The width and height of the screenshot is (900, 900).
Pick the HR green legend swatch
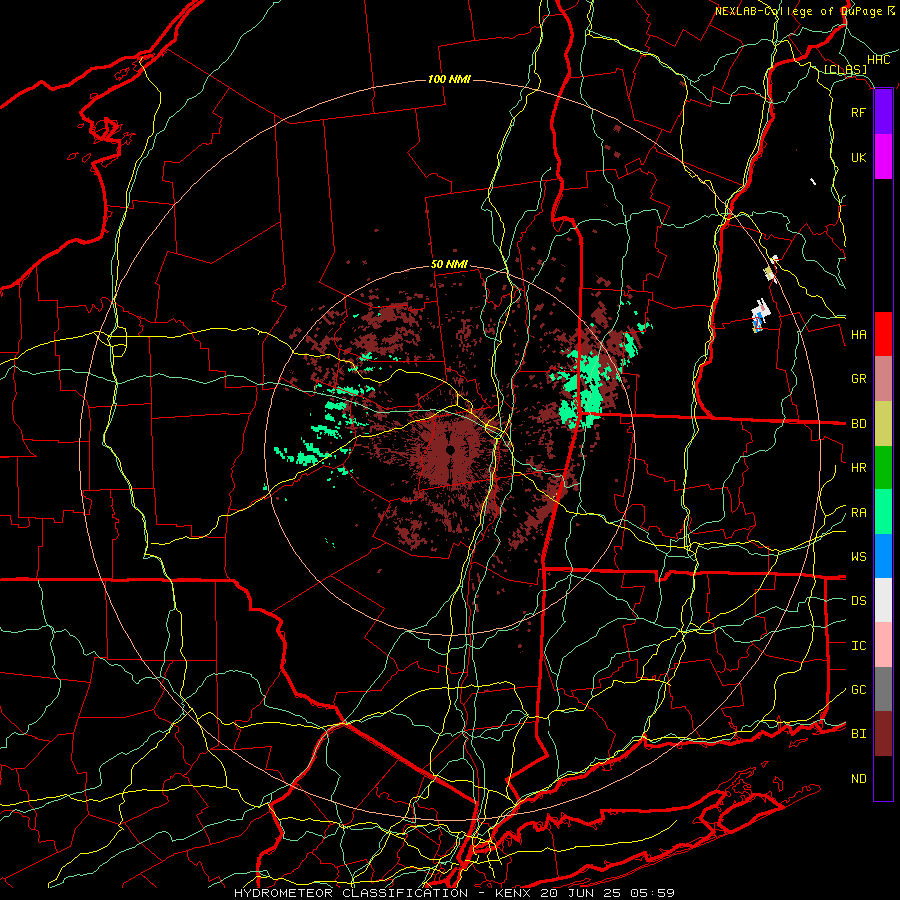883,467
